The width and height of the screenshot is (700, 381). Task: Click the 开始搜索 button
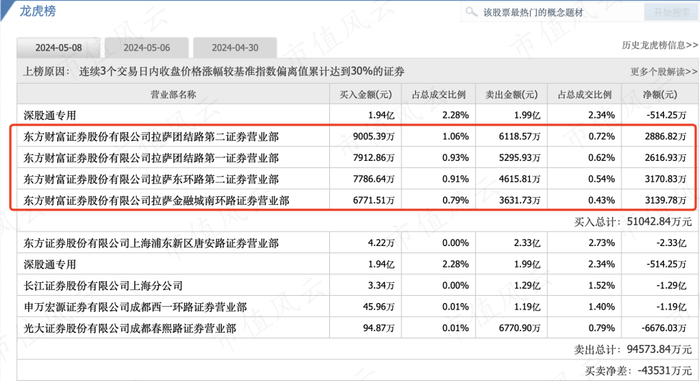[671, 13]
